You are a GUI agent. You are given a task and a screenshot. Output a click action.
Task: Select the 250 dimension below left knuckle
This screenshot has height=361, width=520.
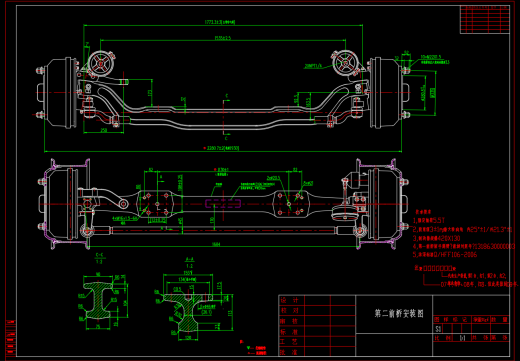point(104,130)
